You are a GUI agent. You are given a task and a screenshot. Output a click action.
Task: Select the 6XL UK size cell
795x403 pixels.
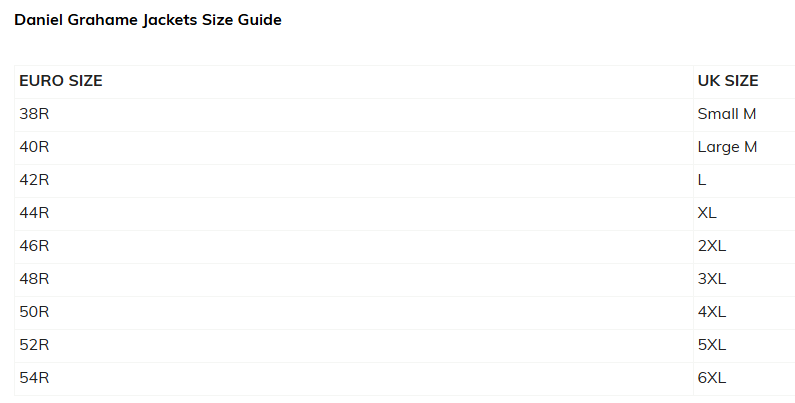point(711,378)
